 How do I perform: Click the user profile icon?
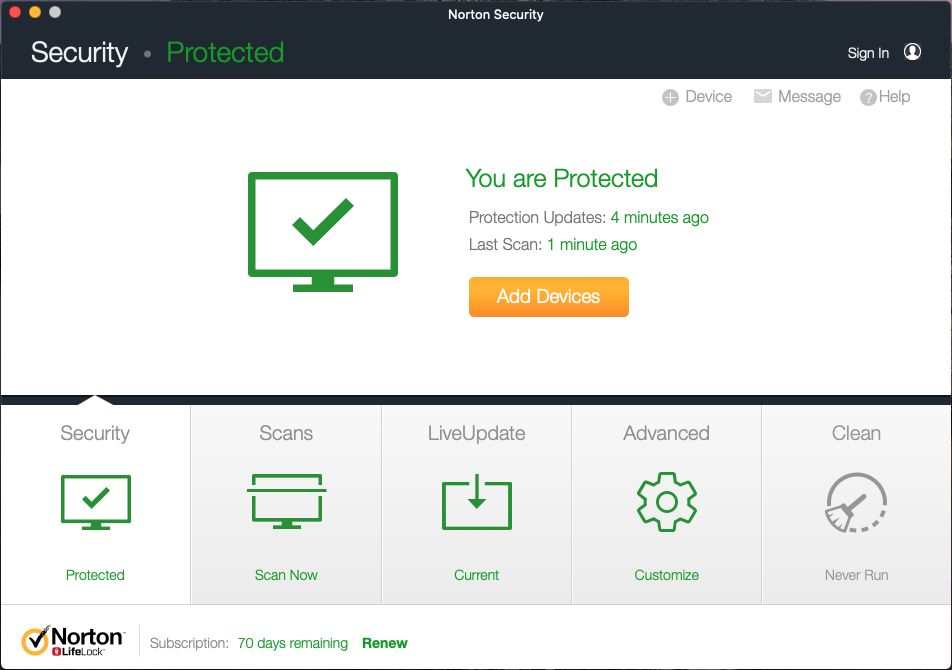pyautogui.click(x=912, y=52)
